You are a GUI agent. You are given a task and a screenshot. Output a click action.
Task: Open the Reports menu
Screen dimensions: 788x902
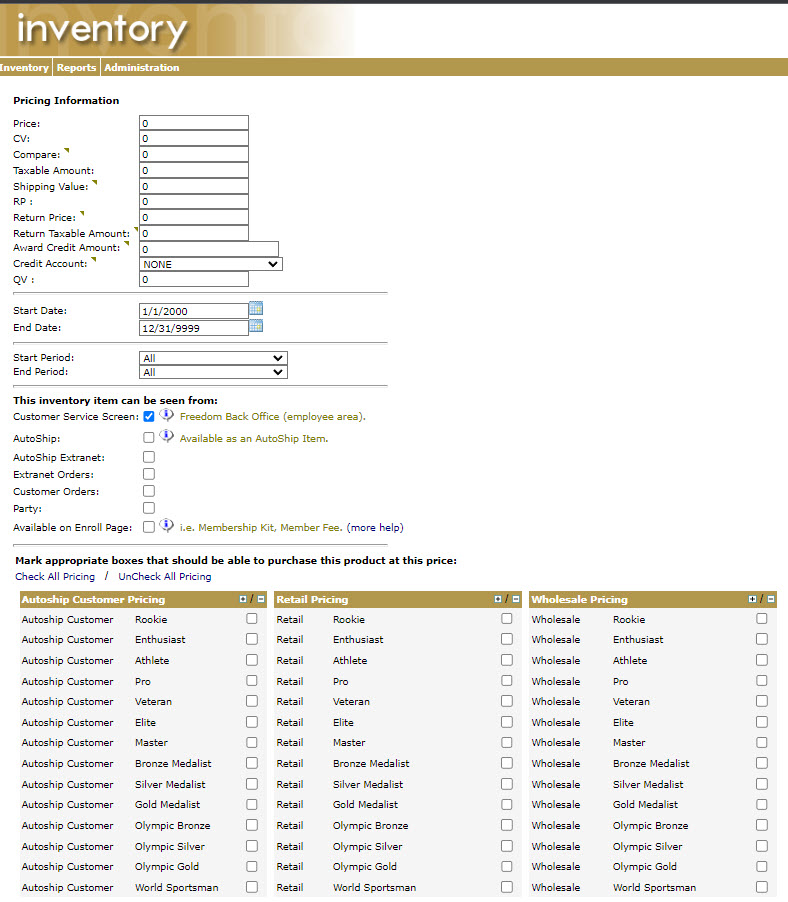76,68
